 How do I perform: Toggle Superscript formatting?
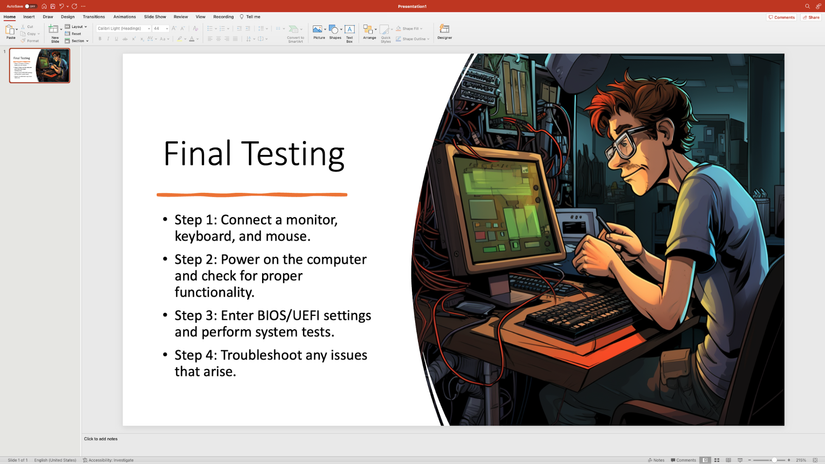(134, 39)
